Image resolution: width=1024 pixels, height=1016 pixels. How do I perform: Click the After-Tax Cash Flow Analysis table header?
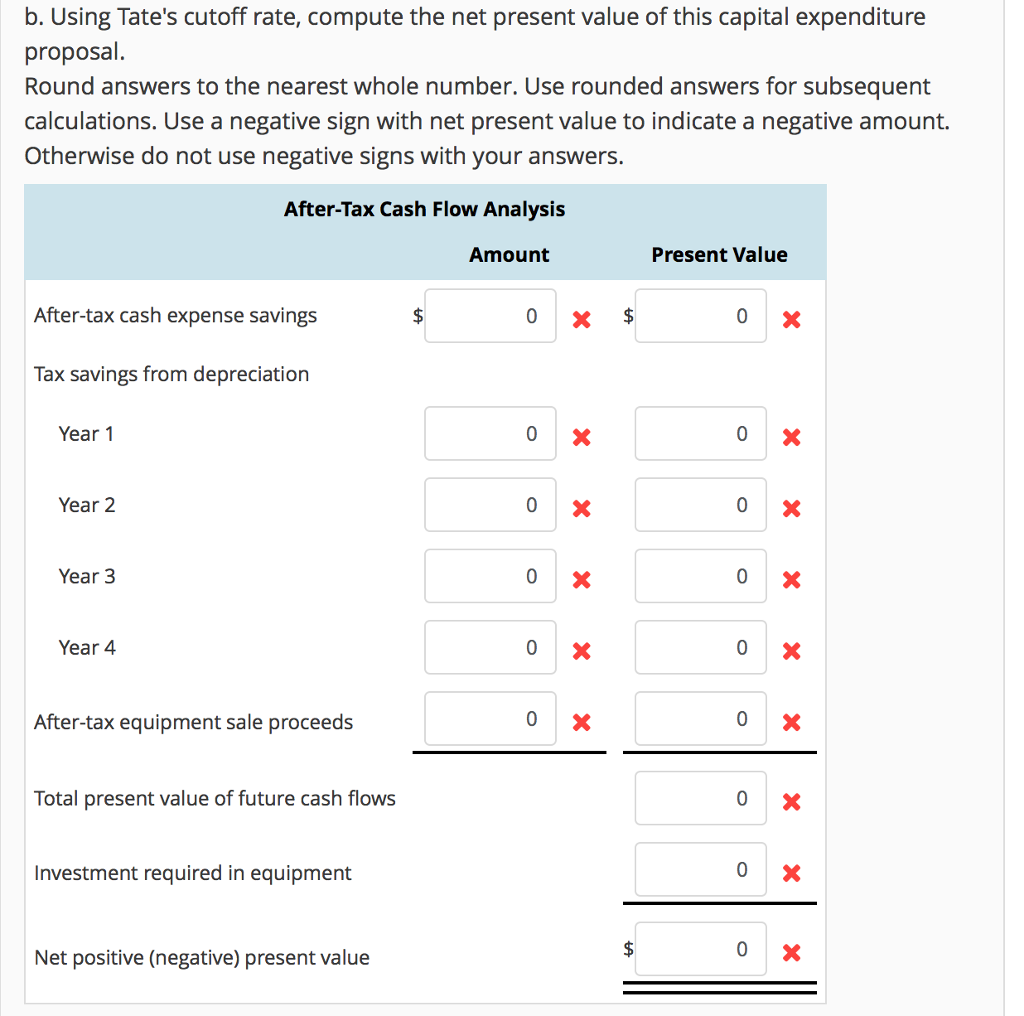coord(424,209)
